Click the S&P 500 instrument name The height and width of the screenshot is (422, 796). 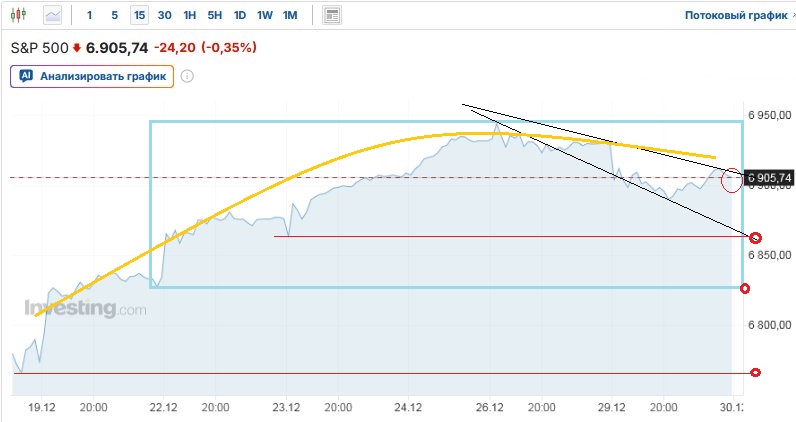click(x=39, y=47)
